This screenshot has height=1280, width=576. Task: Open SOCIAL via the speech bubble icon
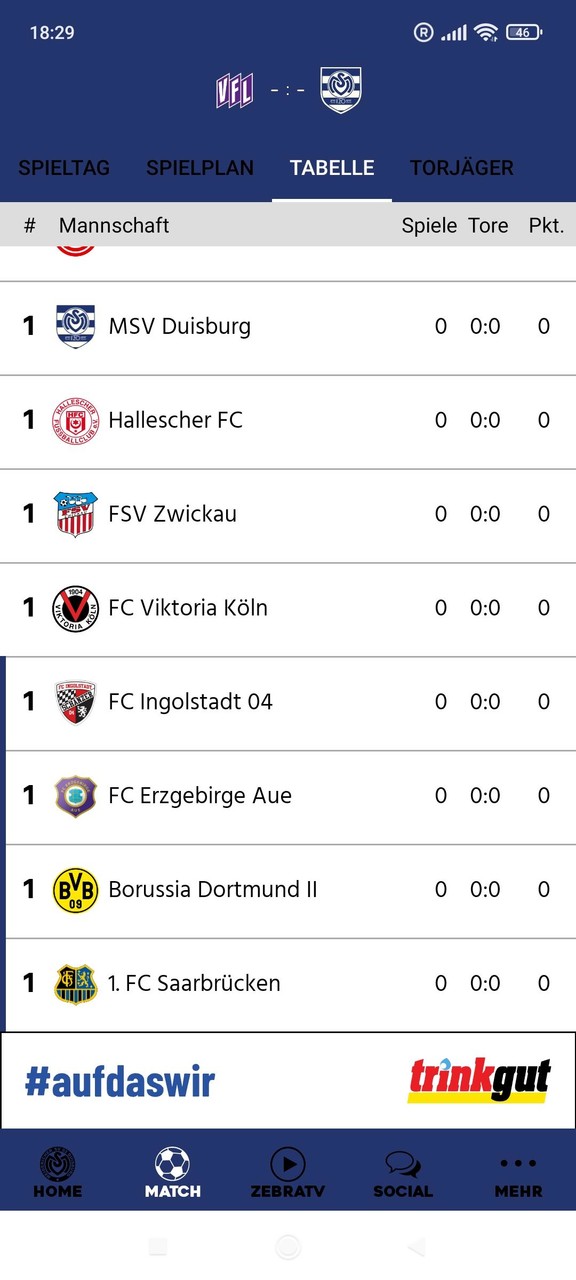[402, 1162]
